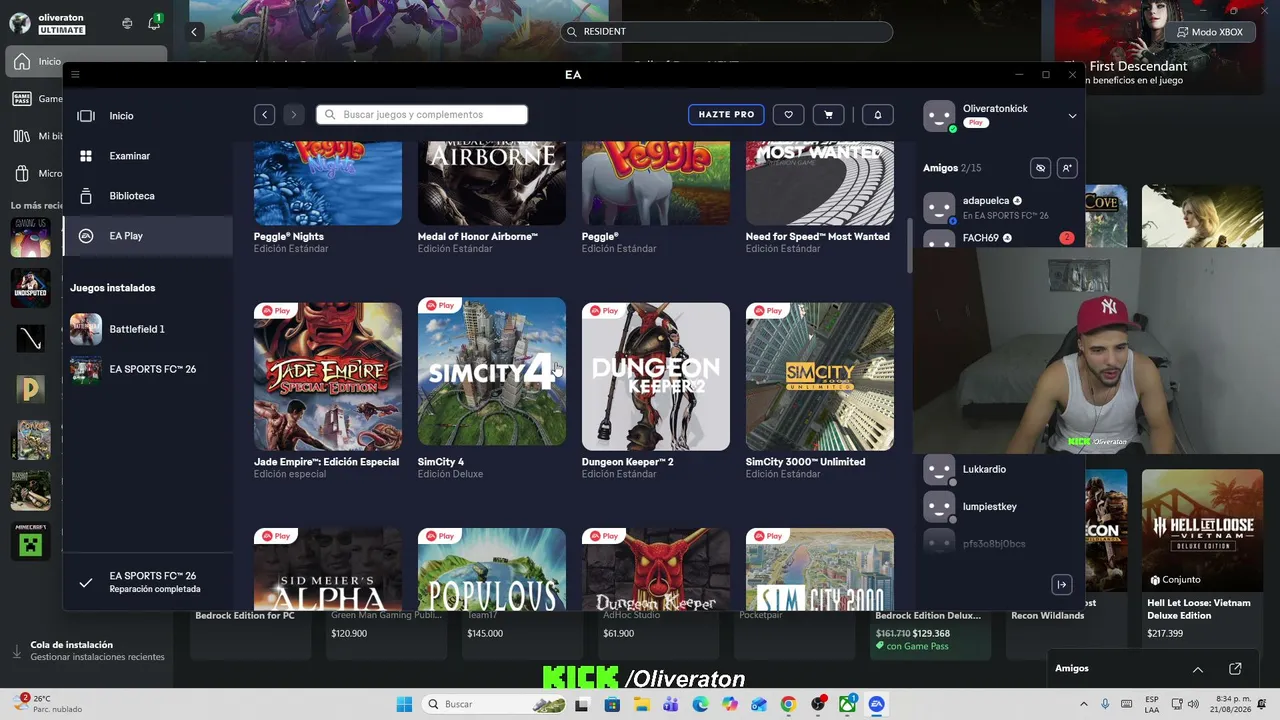Screen dimensions: 1280x720
Task: Open the Windows Start menu
Action: (x=404, y=704)
